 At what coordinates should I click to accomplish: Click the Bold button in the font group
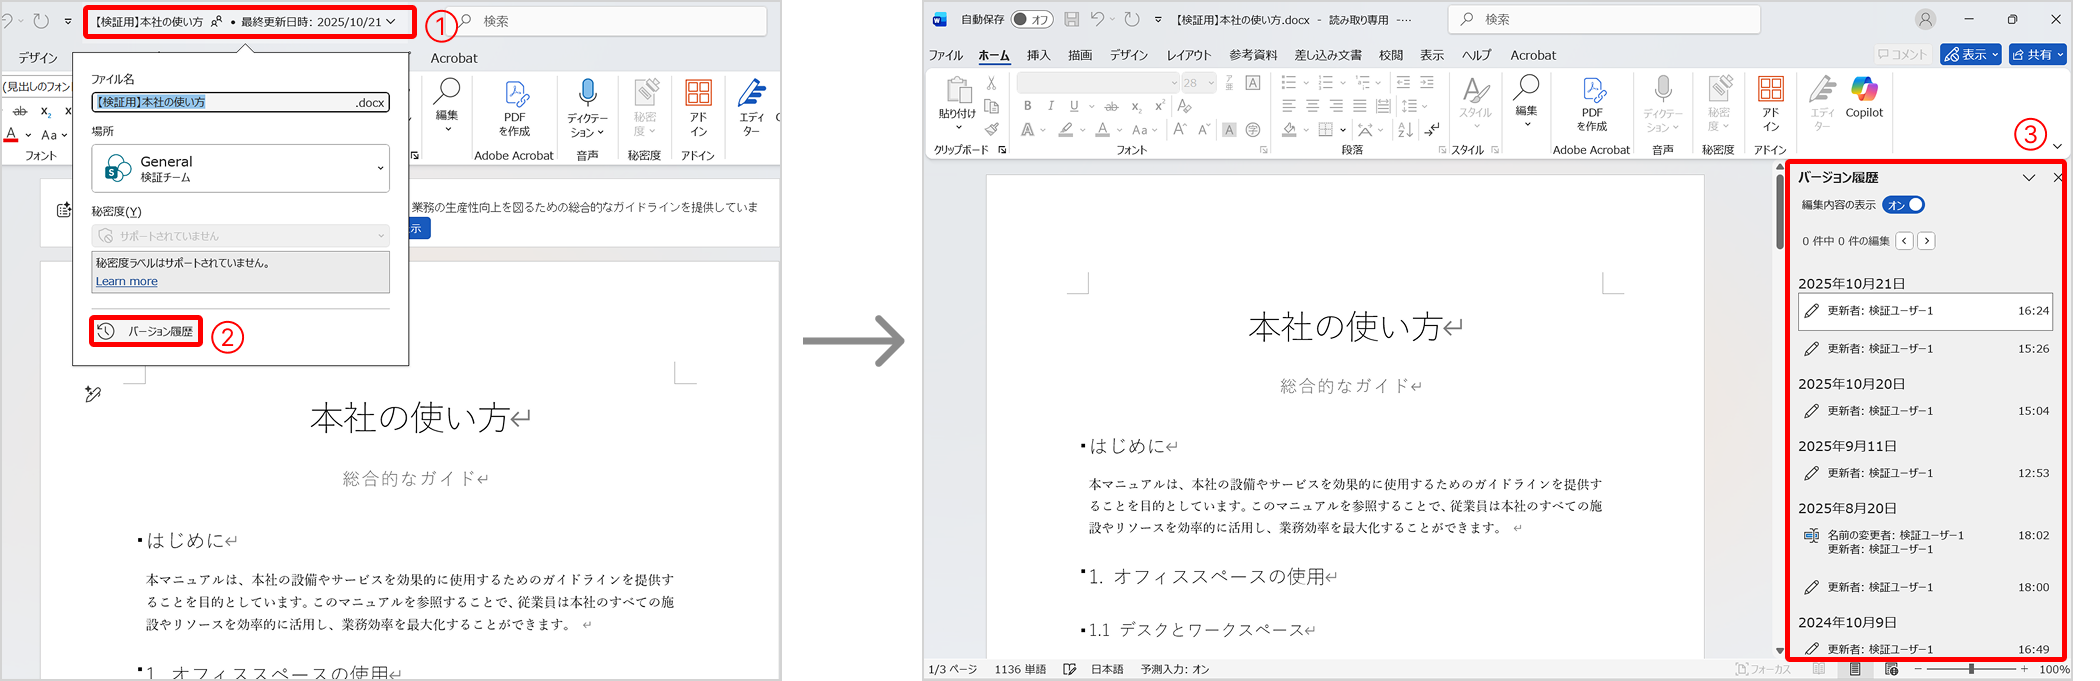1027,106
